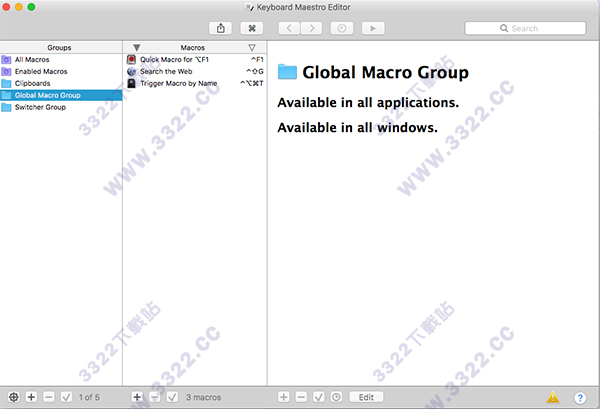Select the Search the Web macro
Image resolution: width=600 pixels, height=409 pixels.
(x=167, y=71)
